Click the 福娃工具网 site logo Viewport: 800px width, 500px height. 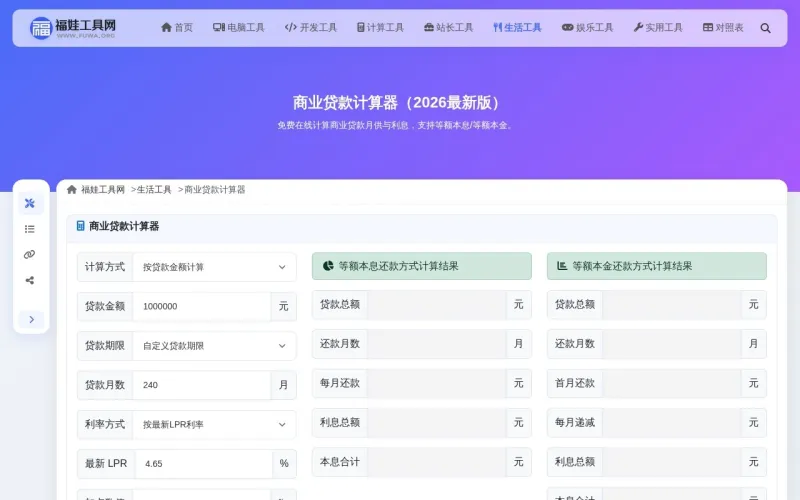pos(72,28)
